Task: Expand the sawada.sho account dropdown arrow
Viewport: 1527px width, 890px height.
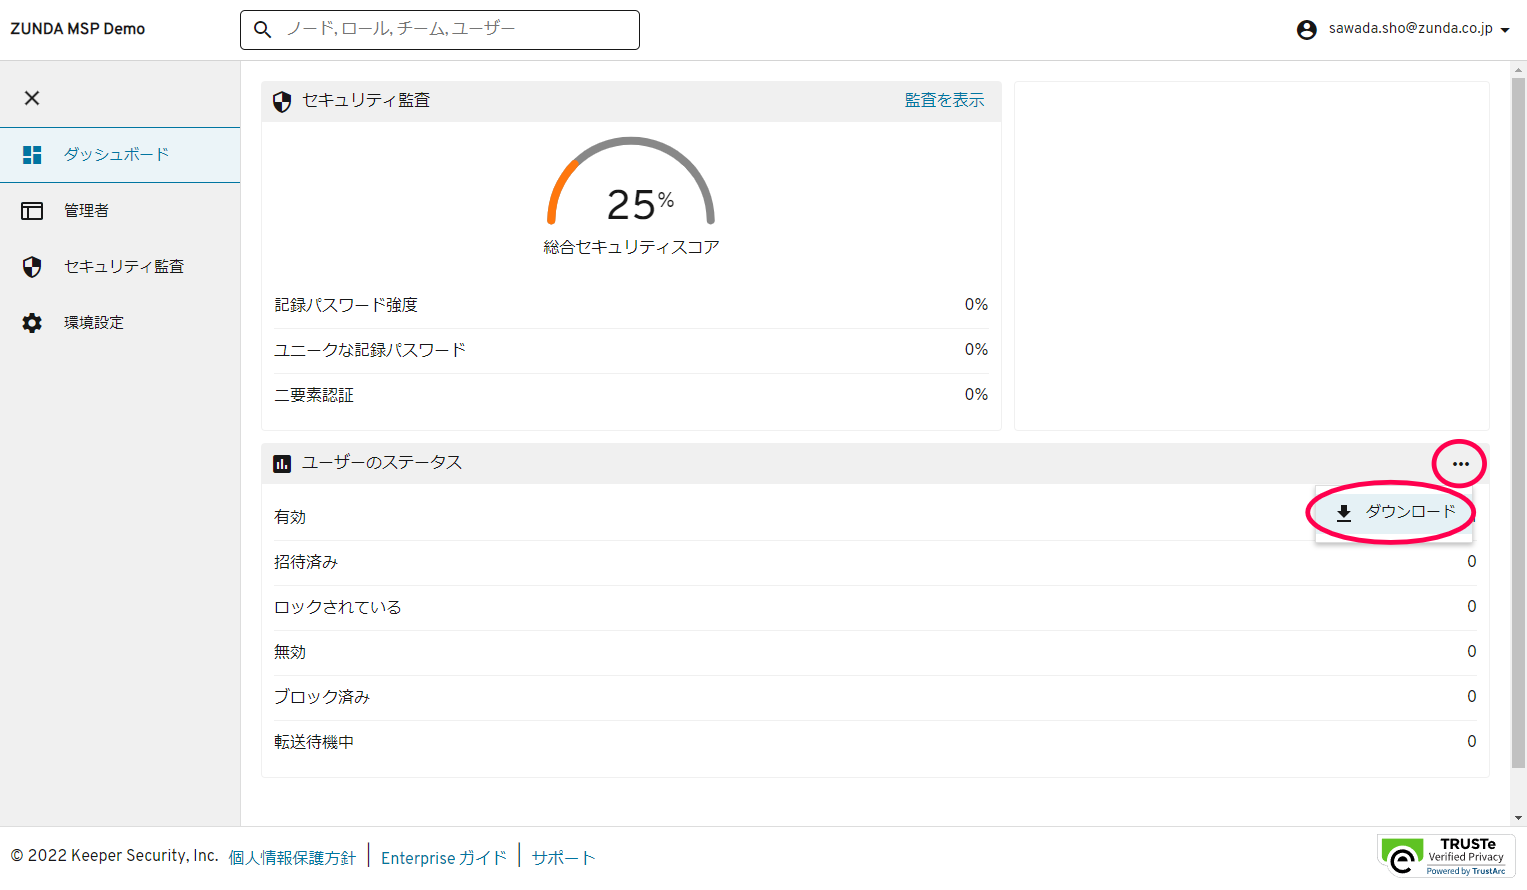Action: (1505, 31)
